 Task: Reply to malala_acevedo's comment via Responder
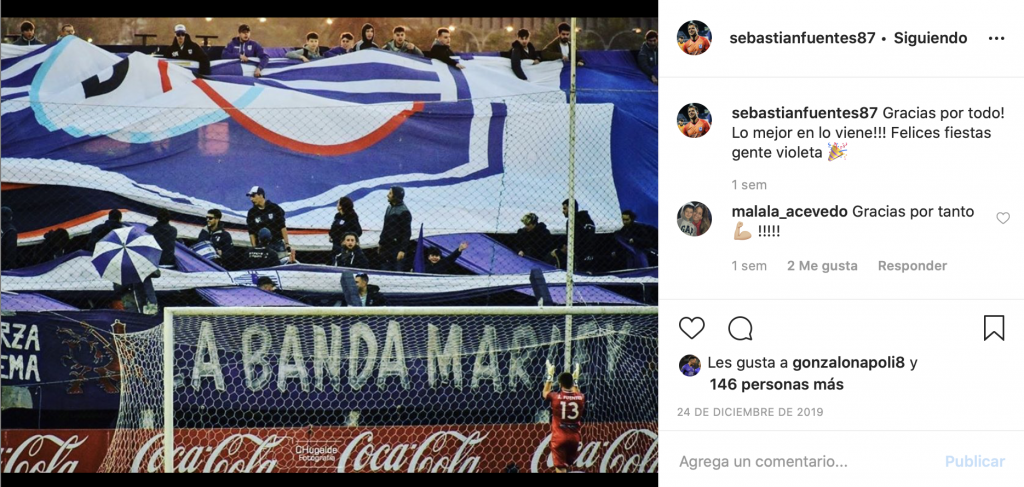pyautogui.click(x=912, y=266)
